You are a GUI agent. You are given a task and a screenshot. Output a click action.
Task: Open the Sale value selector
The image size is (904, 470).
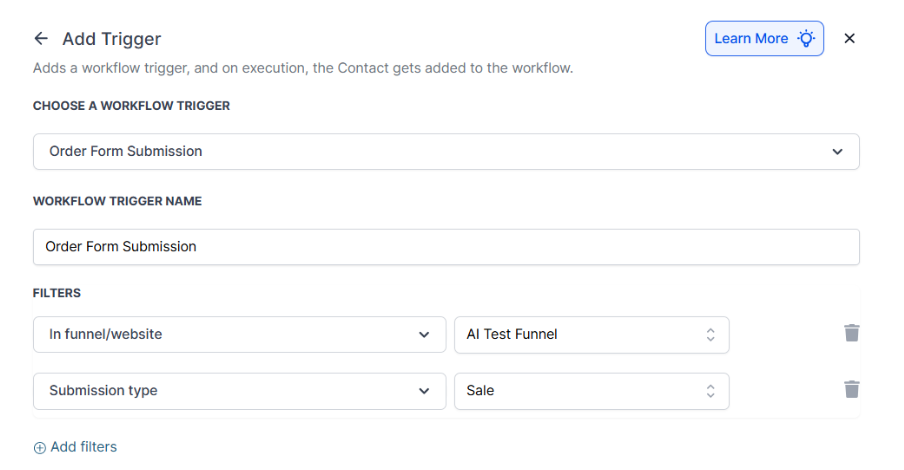point(580,391)
